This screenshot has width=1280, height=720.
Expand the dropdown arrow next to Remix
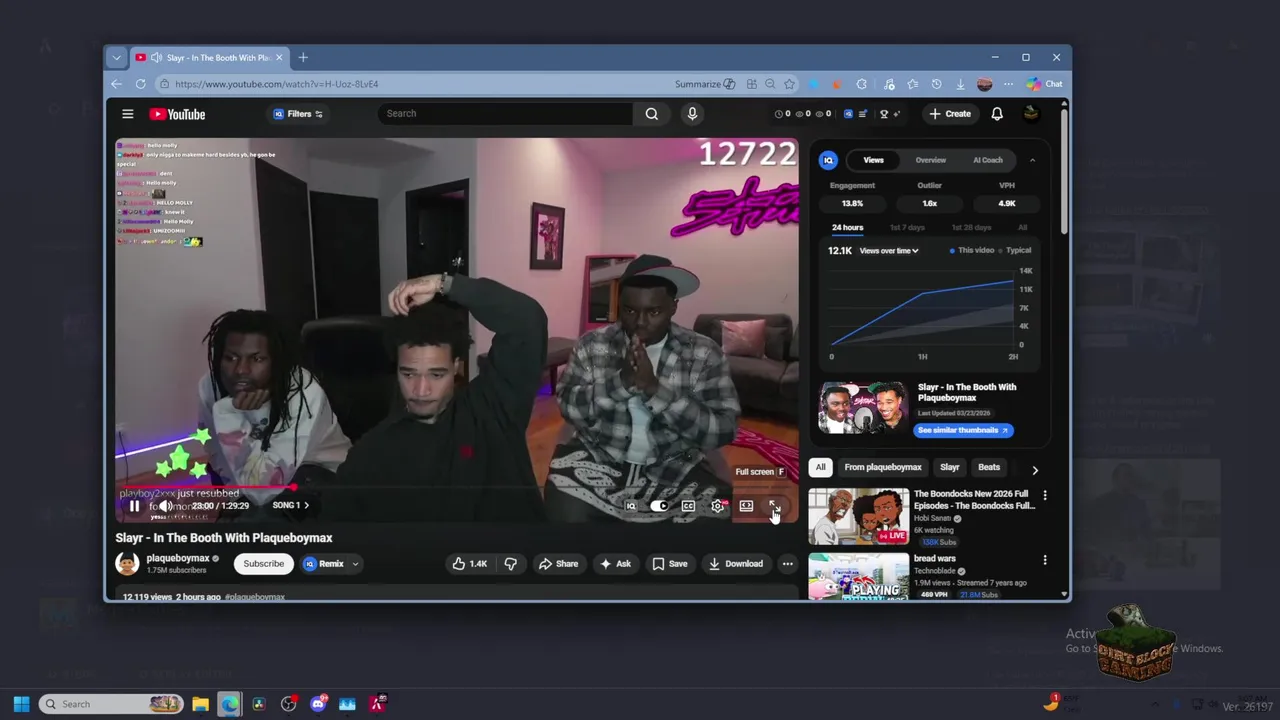[x=355, y=564]
